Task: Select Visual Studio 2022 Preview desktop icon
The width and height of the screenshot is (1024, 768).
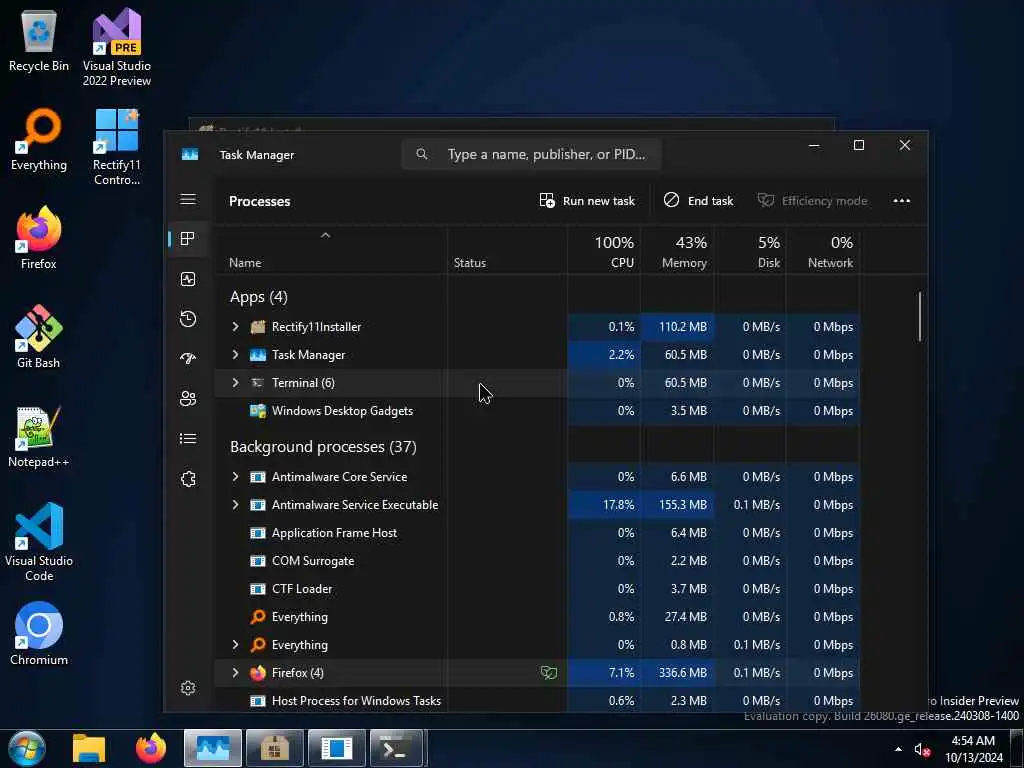Action: point(117,47)
